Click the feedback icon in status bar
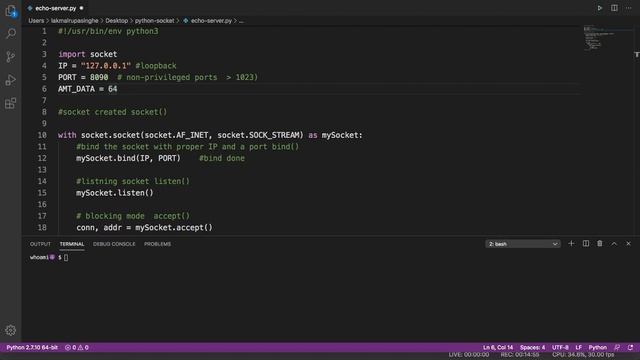 (x=617, y=347)
